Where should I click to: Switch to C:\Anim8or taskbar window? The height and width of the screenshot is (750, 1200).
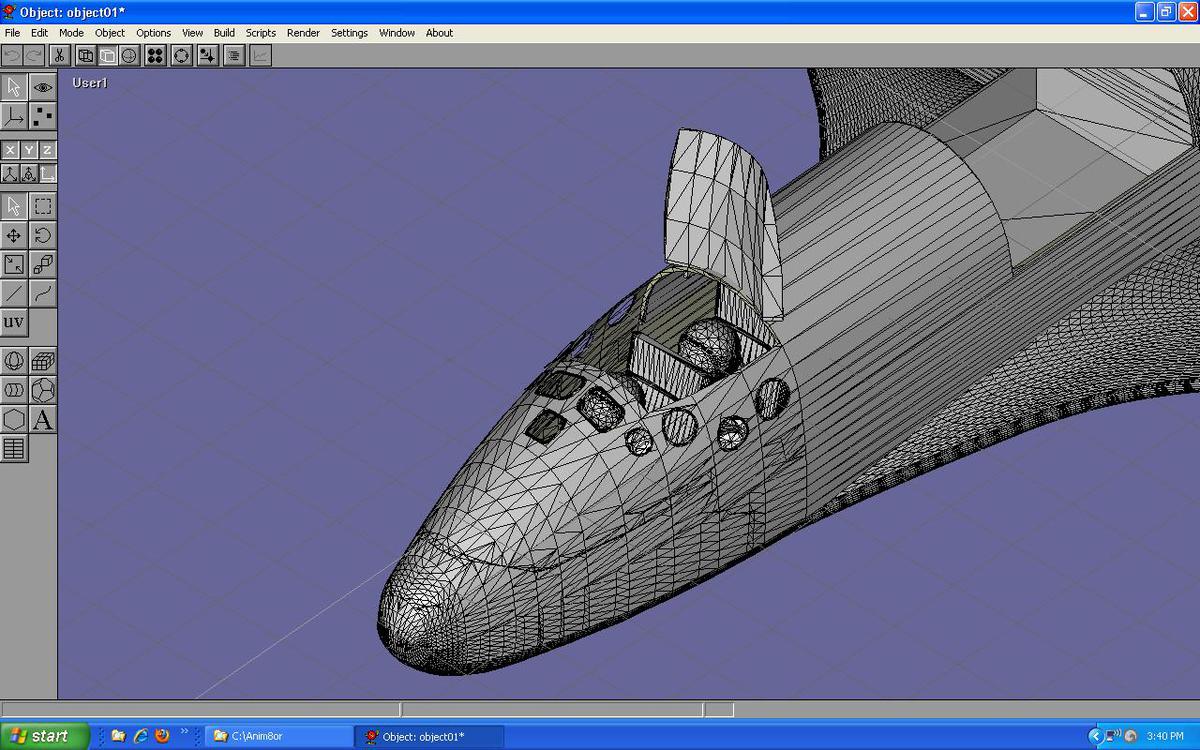[x=280, y=736]
